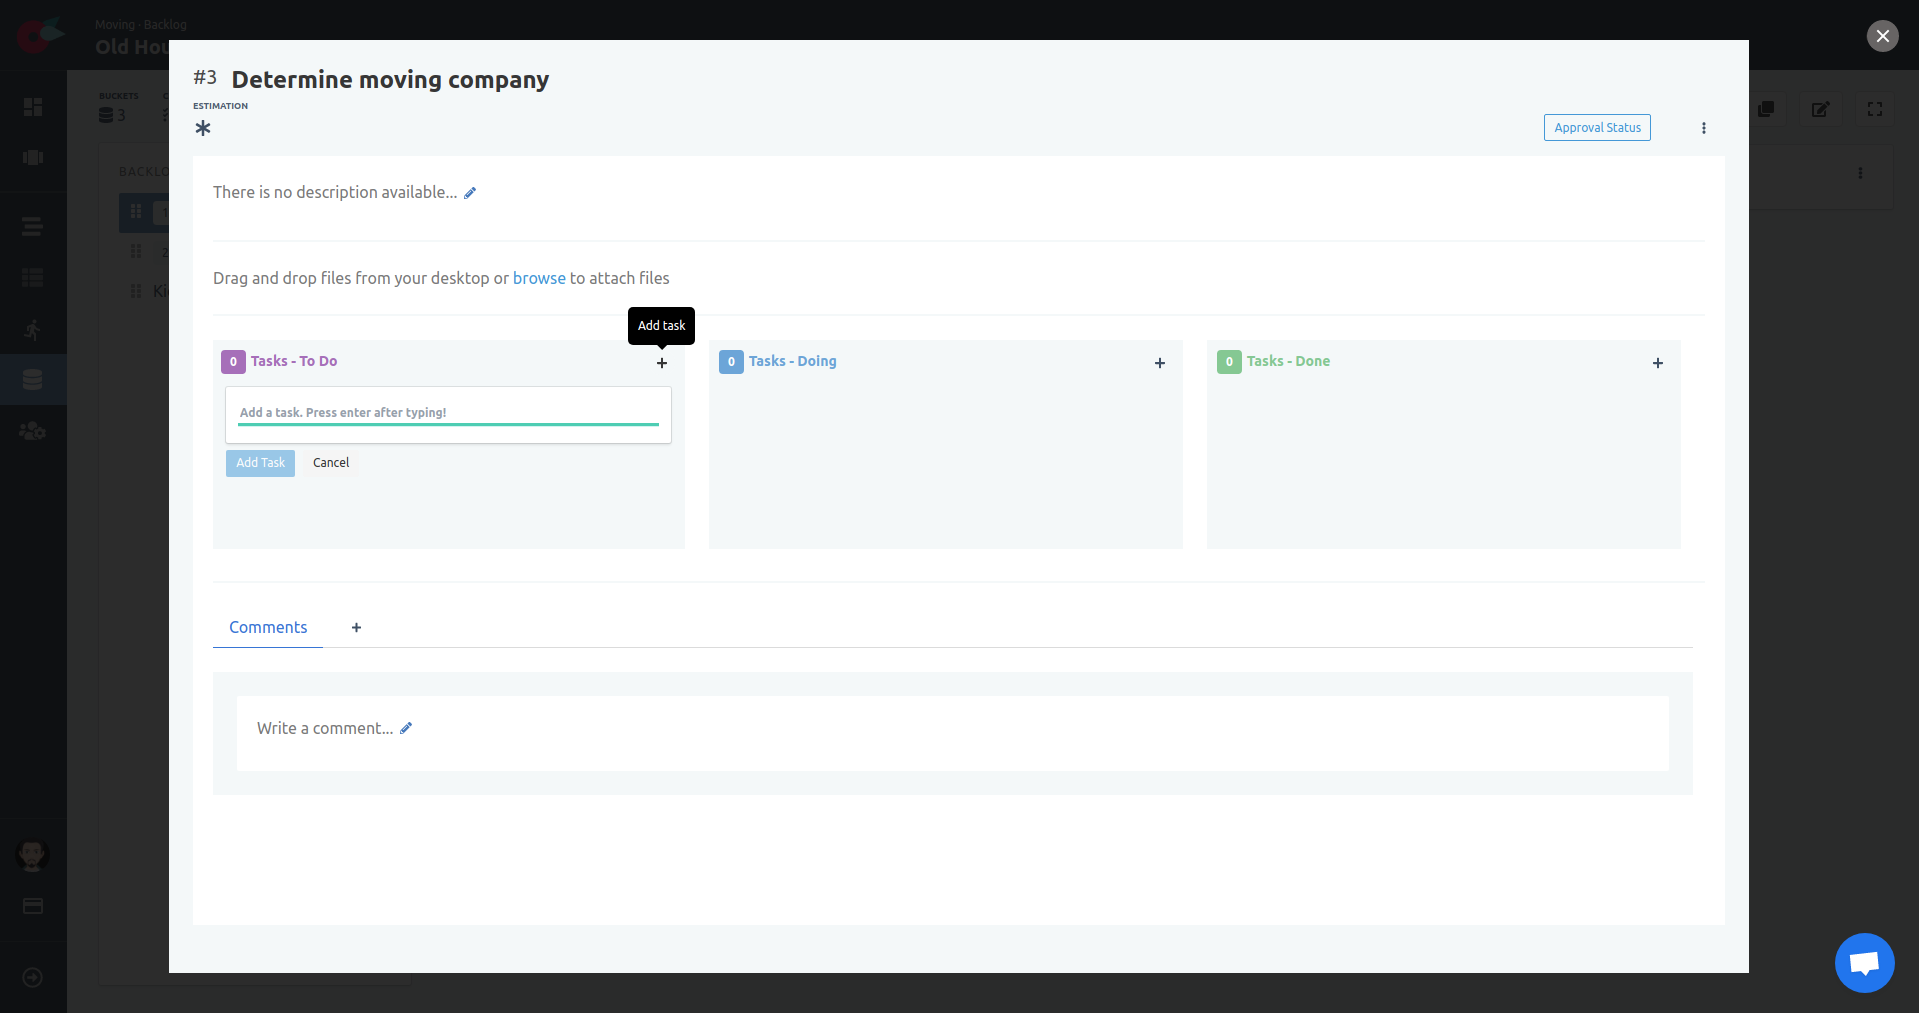Add a task in the Tasks - Done column
The height and width of the screenshot is (1013, 1919).
point(1658,363)
